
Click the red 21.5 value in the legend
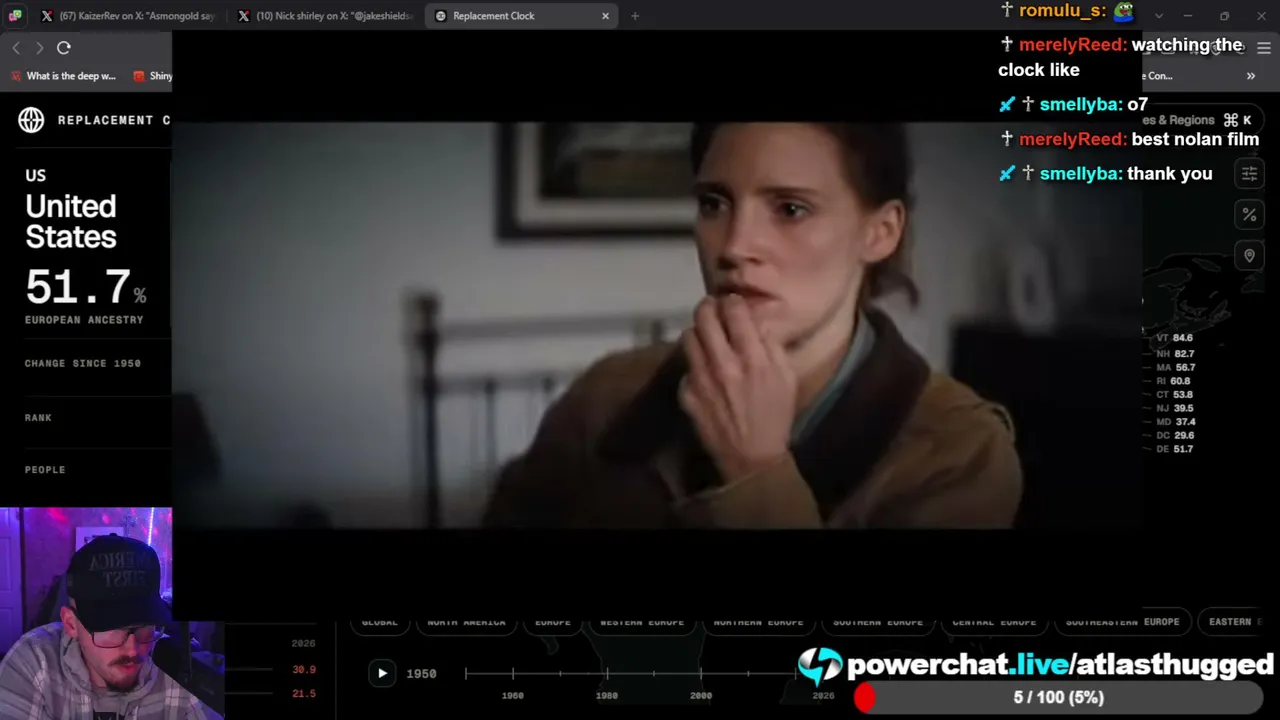click(x=304, y=694)
